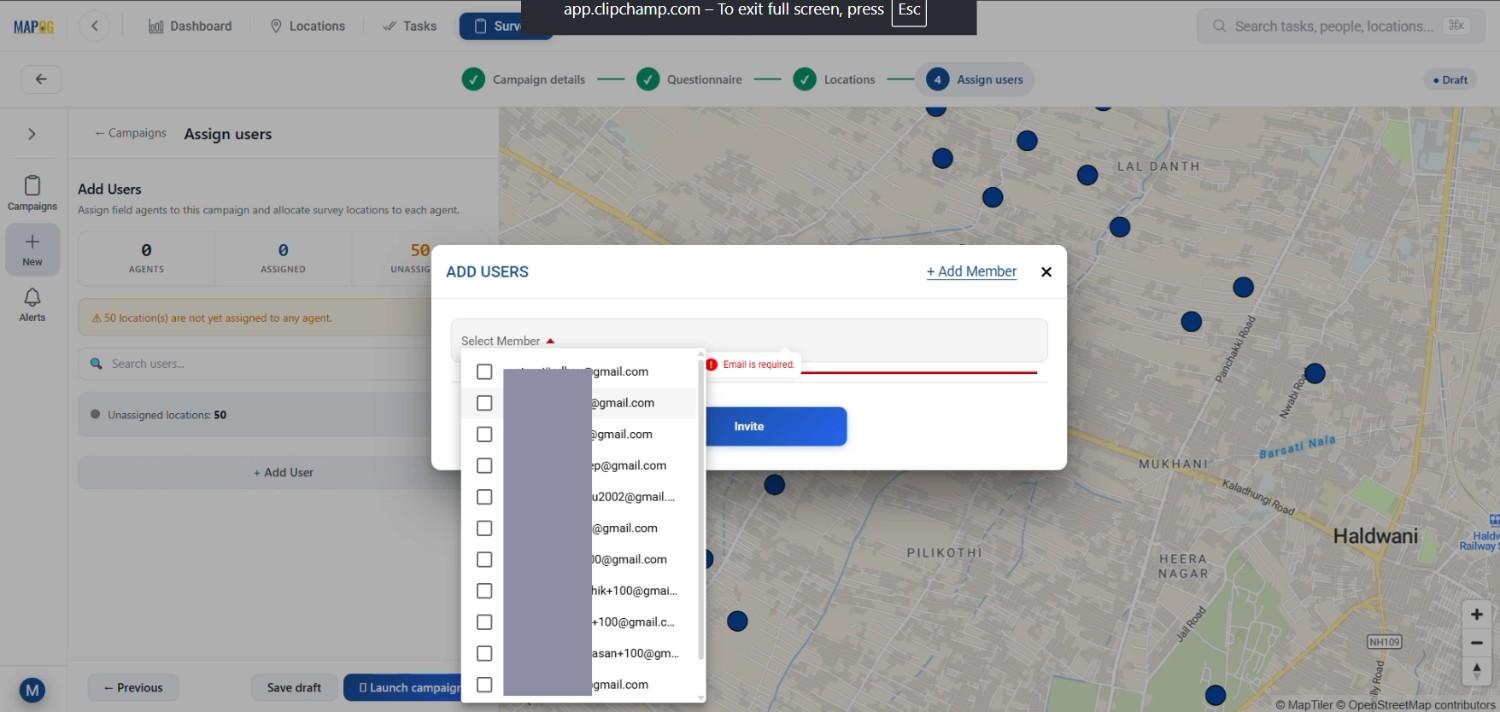Go to the Locations page
Screen dimensions: 1500x712
pos(307,26)
